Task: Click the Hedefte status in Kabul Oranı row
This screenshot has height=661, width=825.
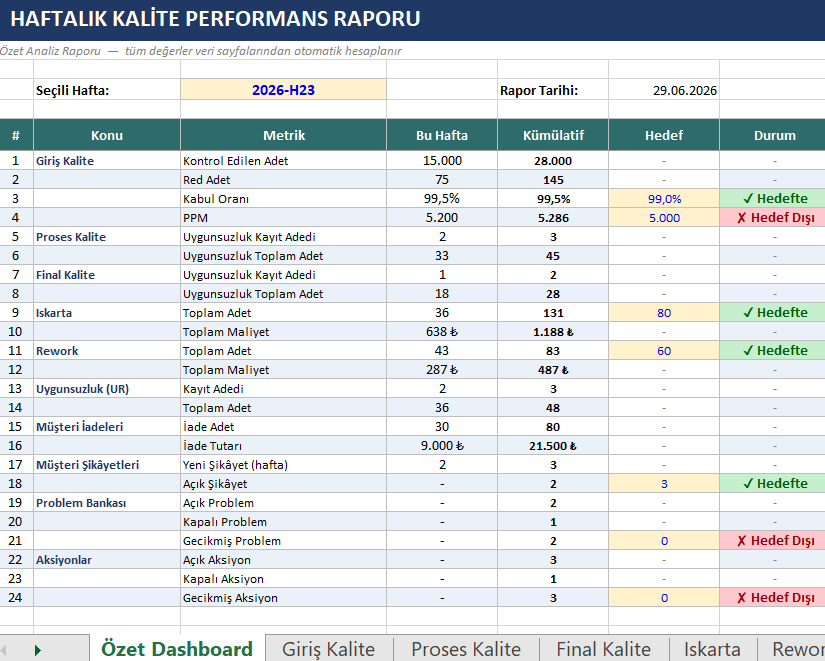Action: click(x=774, y=198)
